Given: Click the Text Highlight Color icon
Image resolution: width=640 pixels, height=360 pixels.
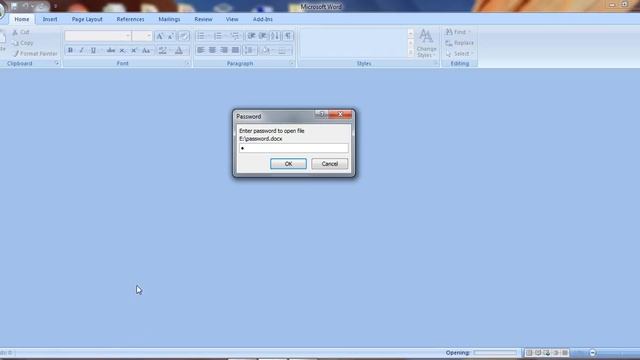Looking at the screenshot, I should (x=162, y=50).
